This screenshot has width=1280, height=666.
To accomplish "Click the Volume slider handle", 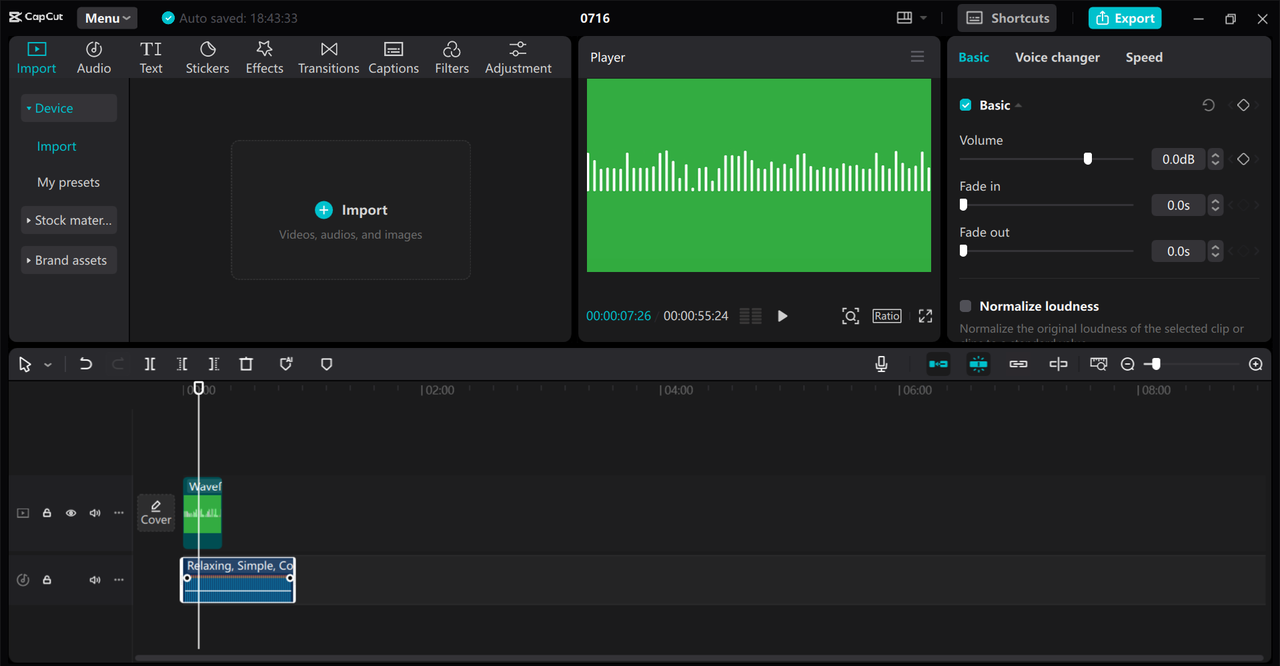I will click(1087, 159).
